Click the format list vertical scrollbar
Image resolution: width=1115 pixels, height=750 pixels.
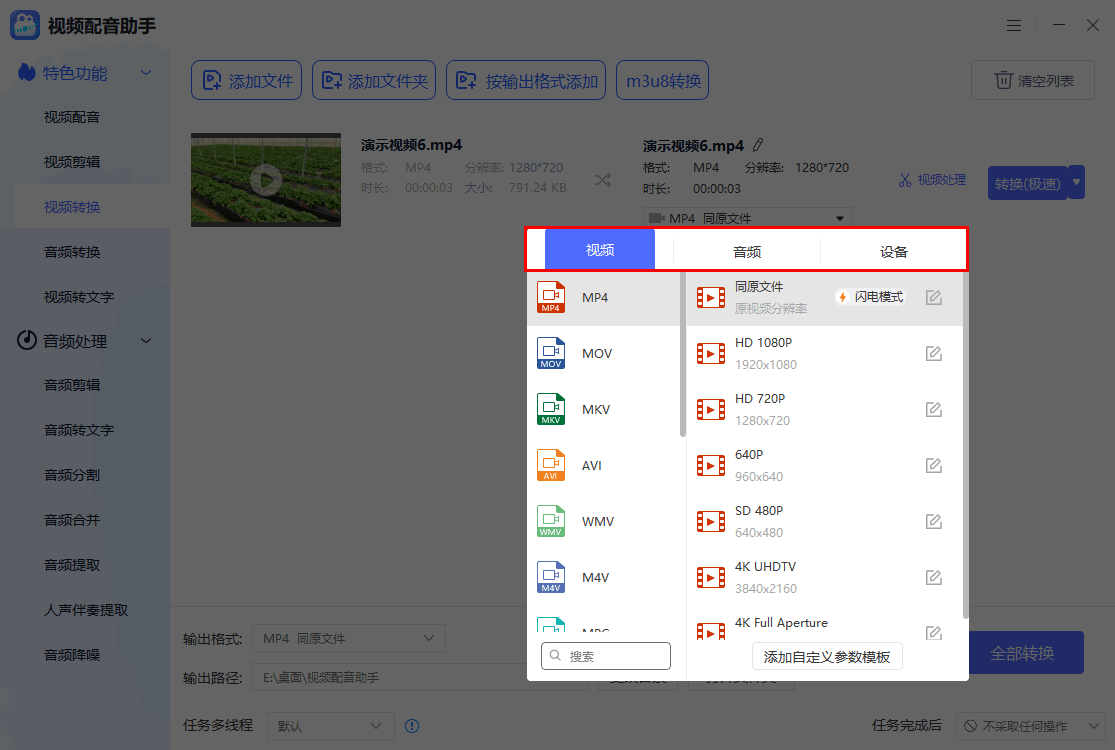tap(683, 354)
